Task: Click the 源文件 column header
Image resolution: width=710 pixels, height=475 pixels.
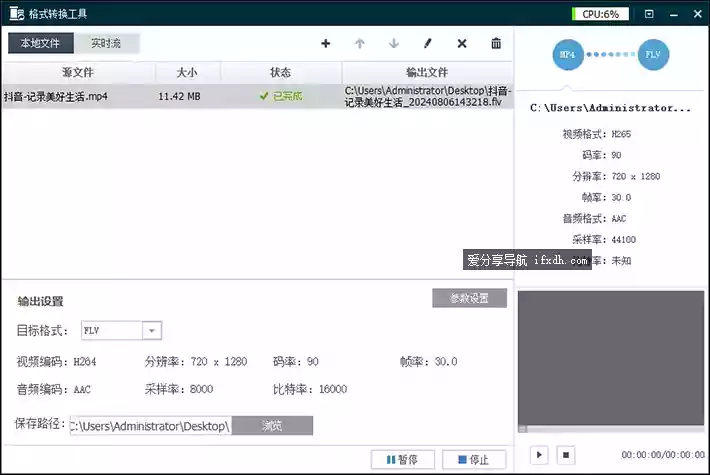Action: (x=78, y=72)
